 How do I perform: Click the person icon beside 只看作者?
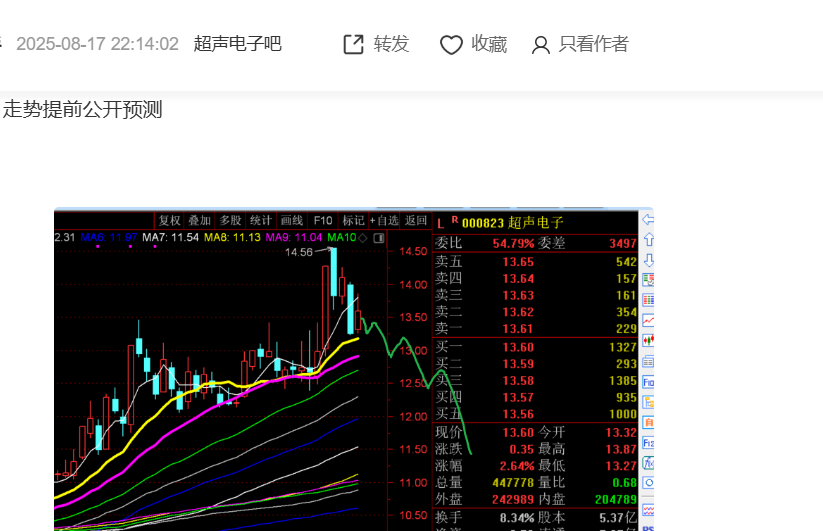click(x=541, y=45)
